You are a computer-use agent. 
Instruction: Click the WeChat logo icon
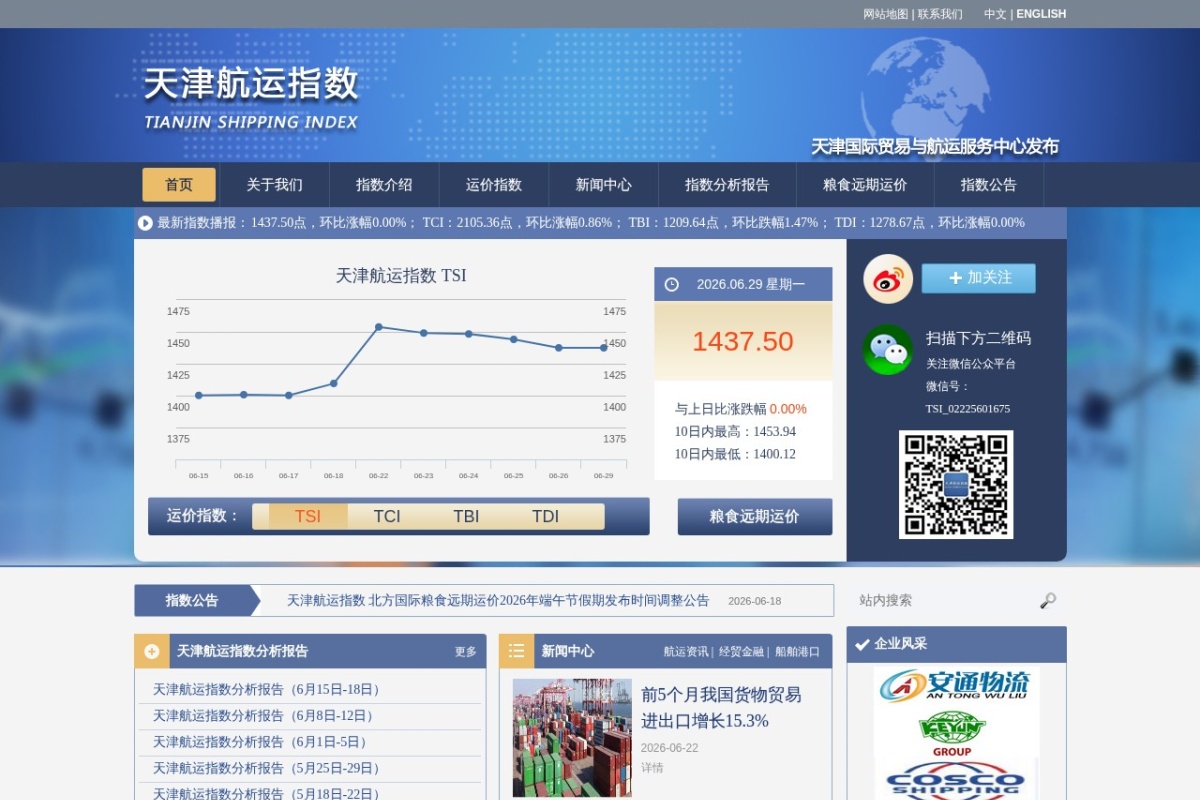tap(888, 350)
